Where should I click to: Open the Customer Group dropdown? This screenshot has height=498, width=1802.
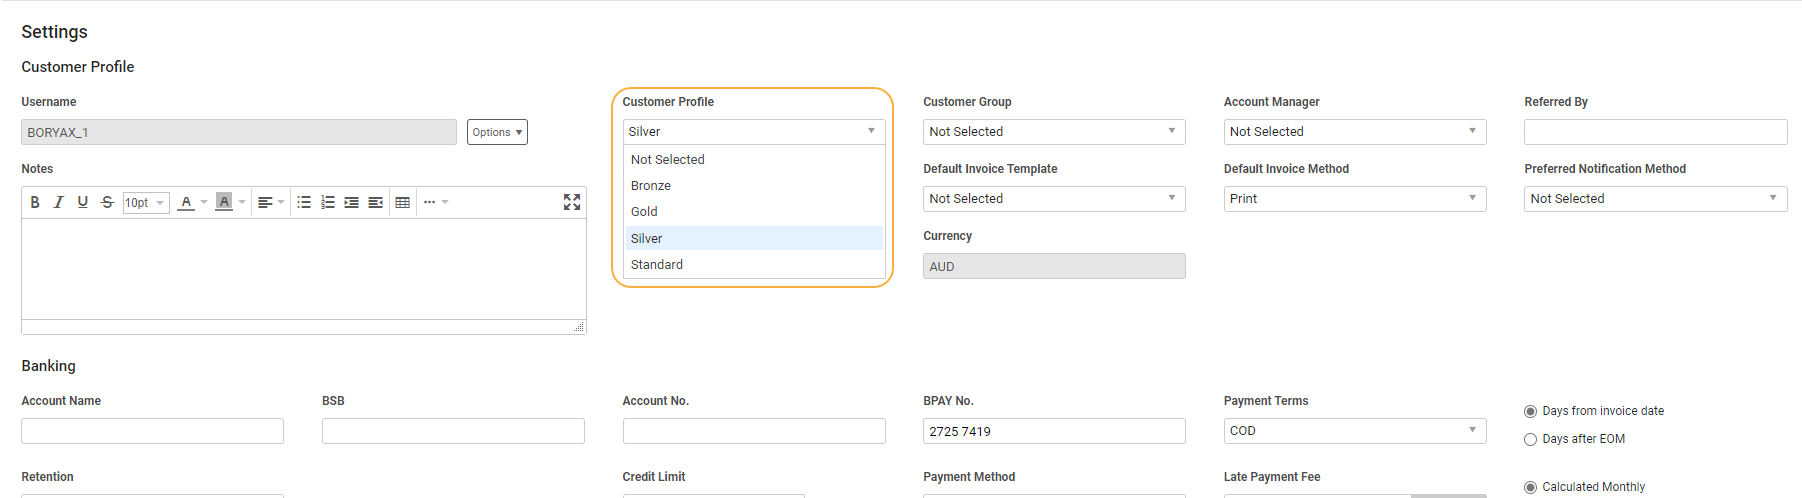[x=1054, y=132]
